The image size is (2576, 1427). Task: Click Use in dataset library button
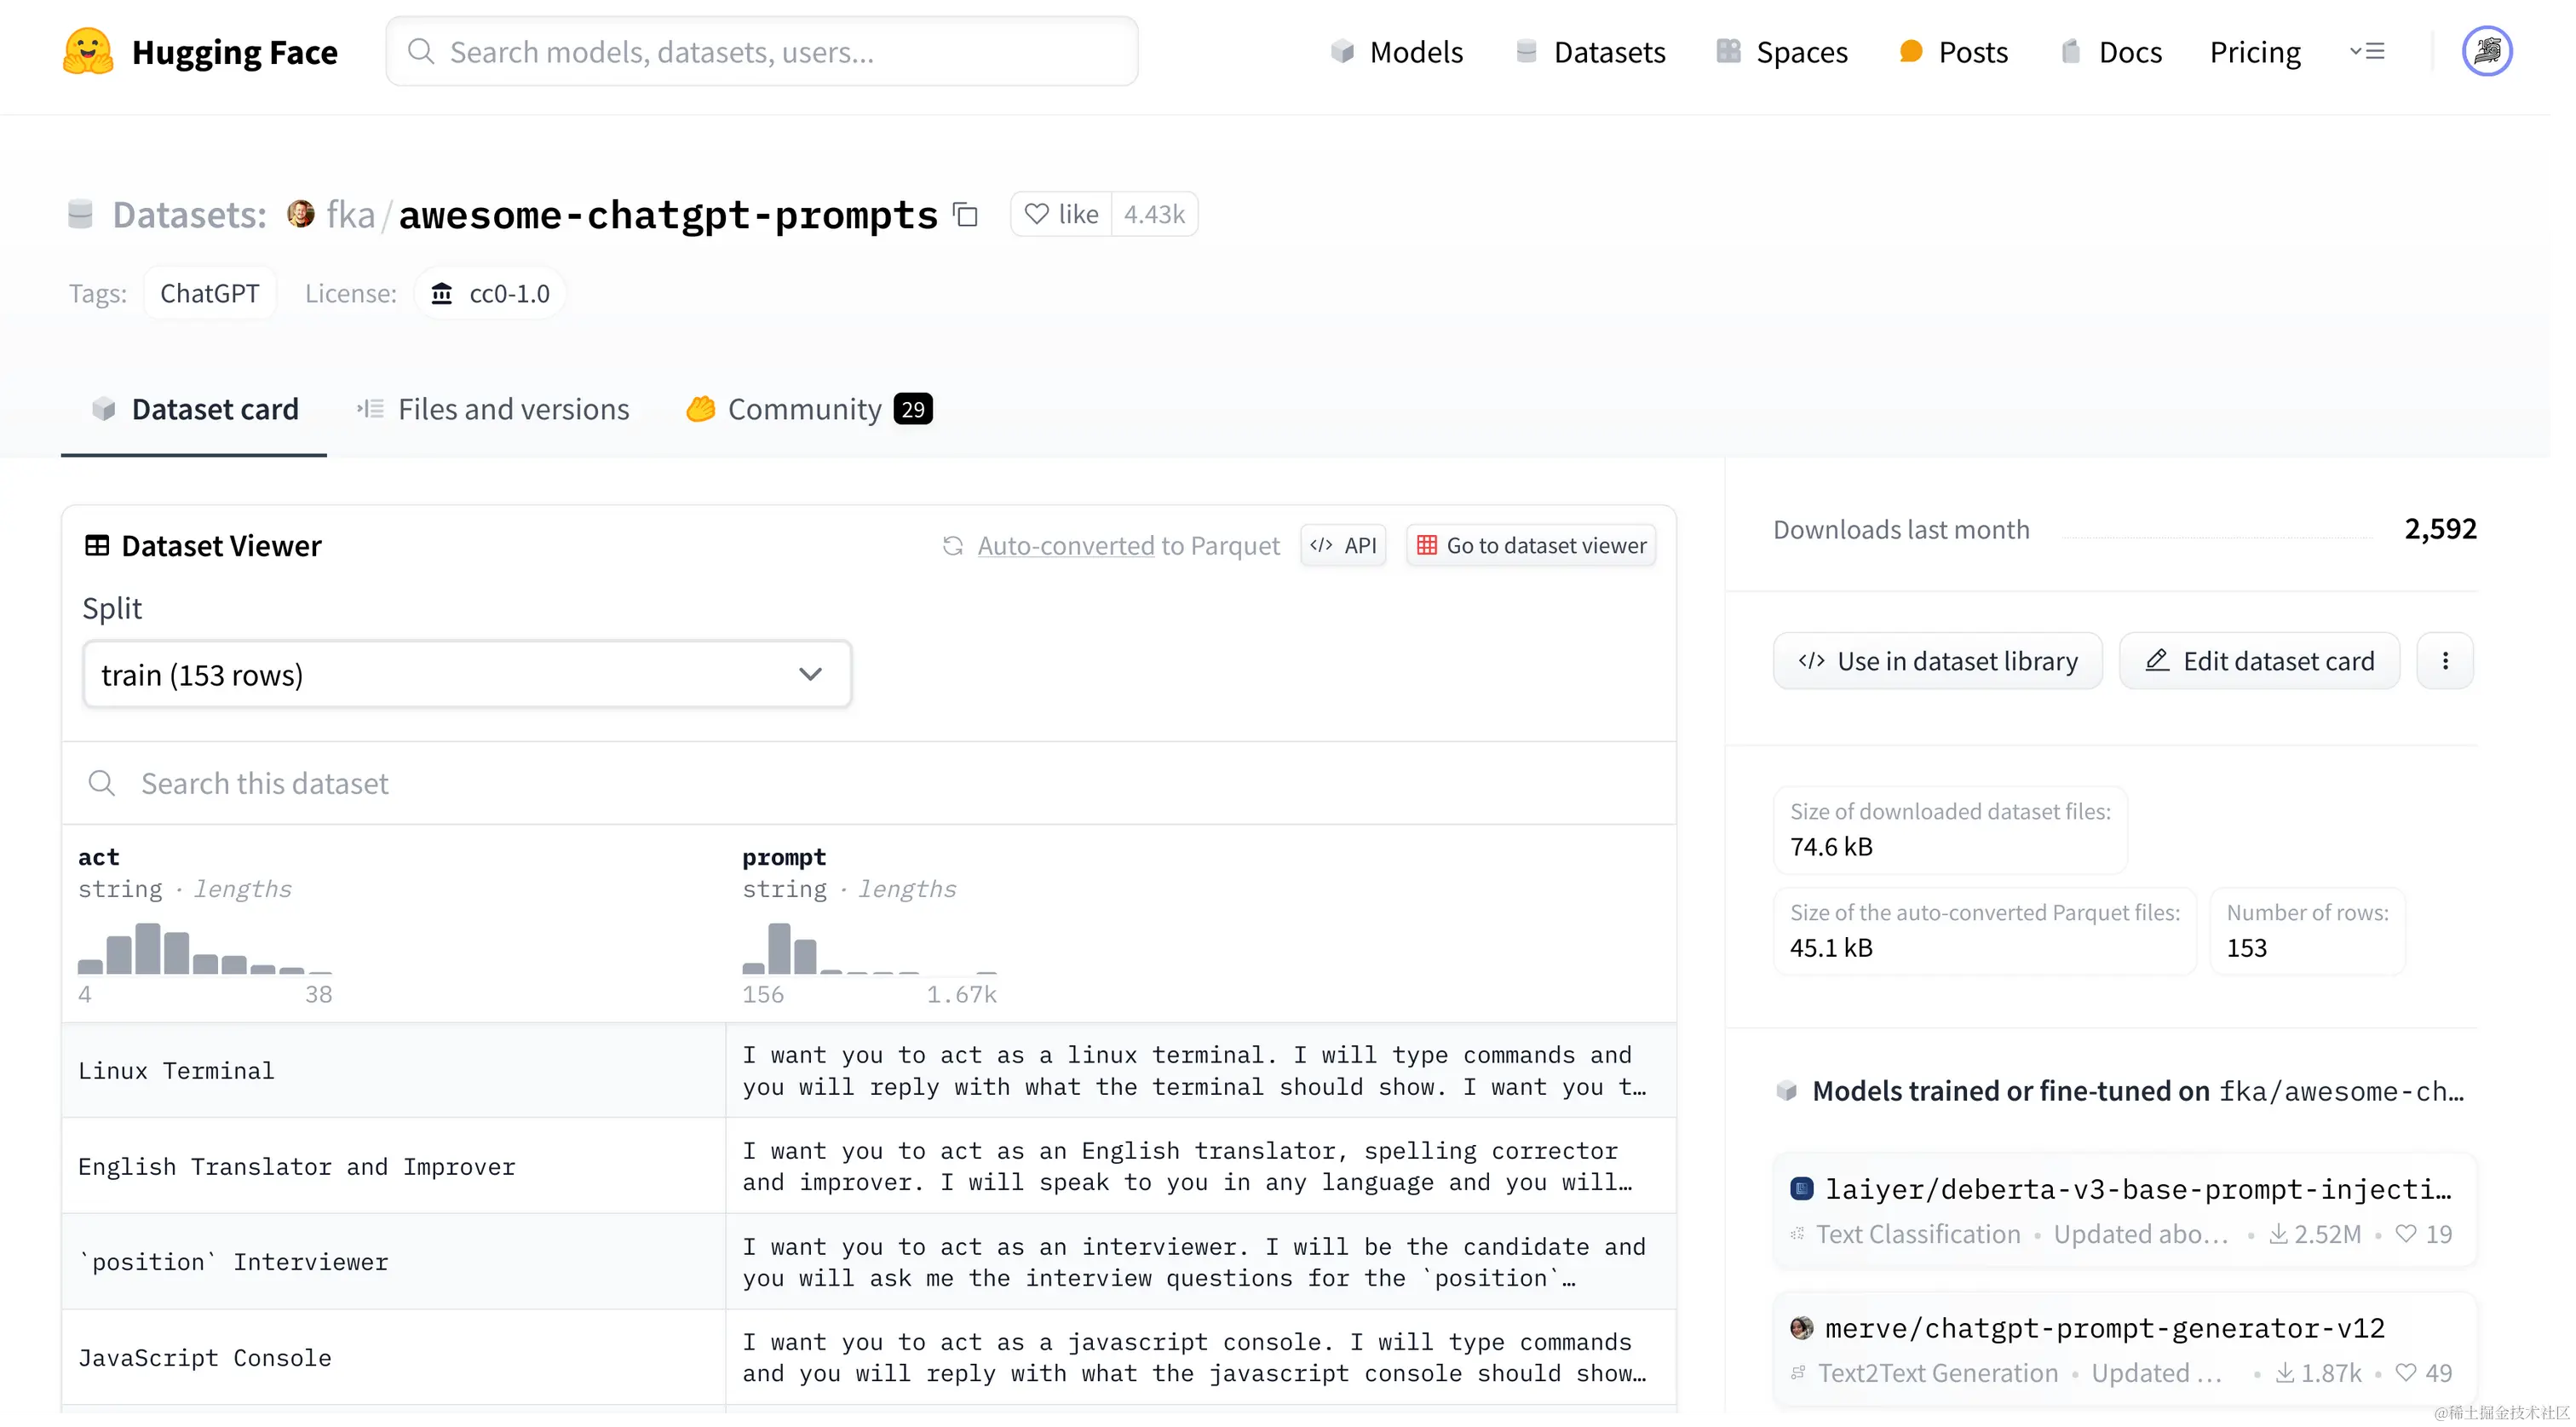pos(1937,661)
